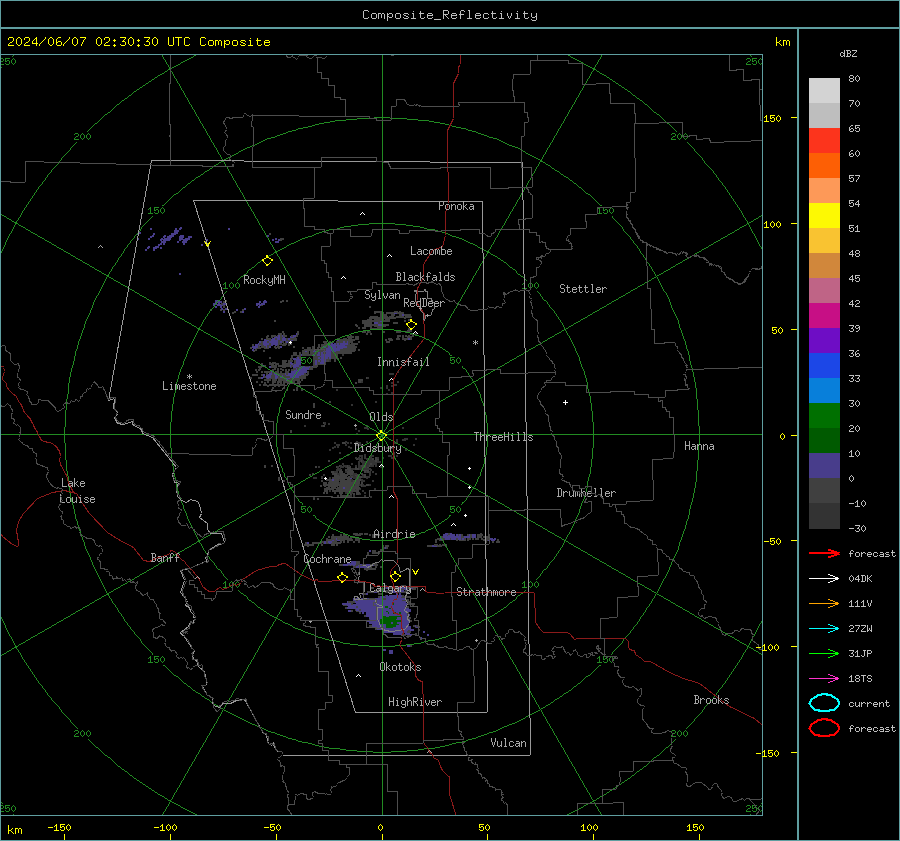Click the -150 tick on the bottom axis

tap(59, 827)
